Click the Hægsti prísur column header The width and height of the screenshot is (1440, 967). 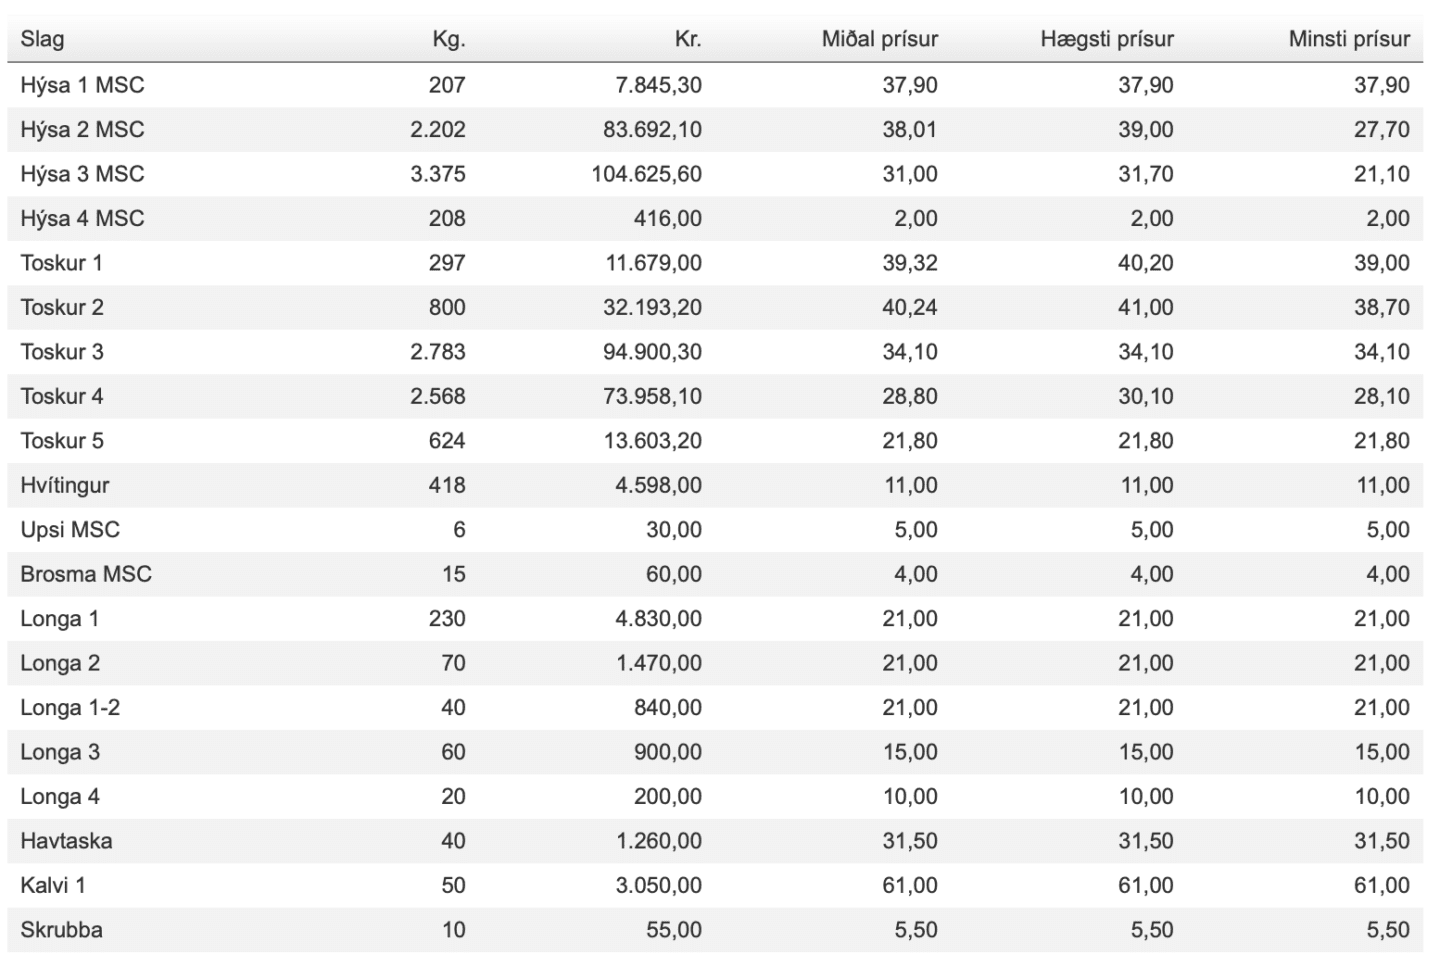(x=1107, y=40)
